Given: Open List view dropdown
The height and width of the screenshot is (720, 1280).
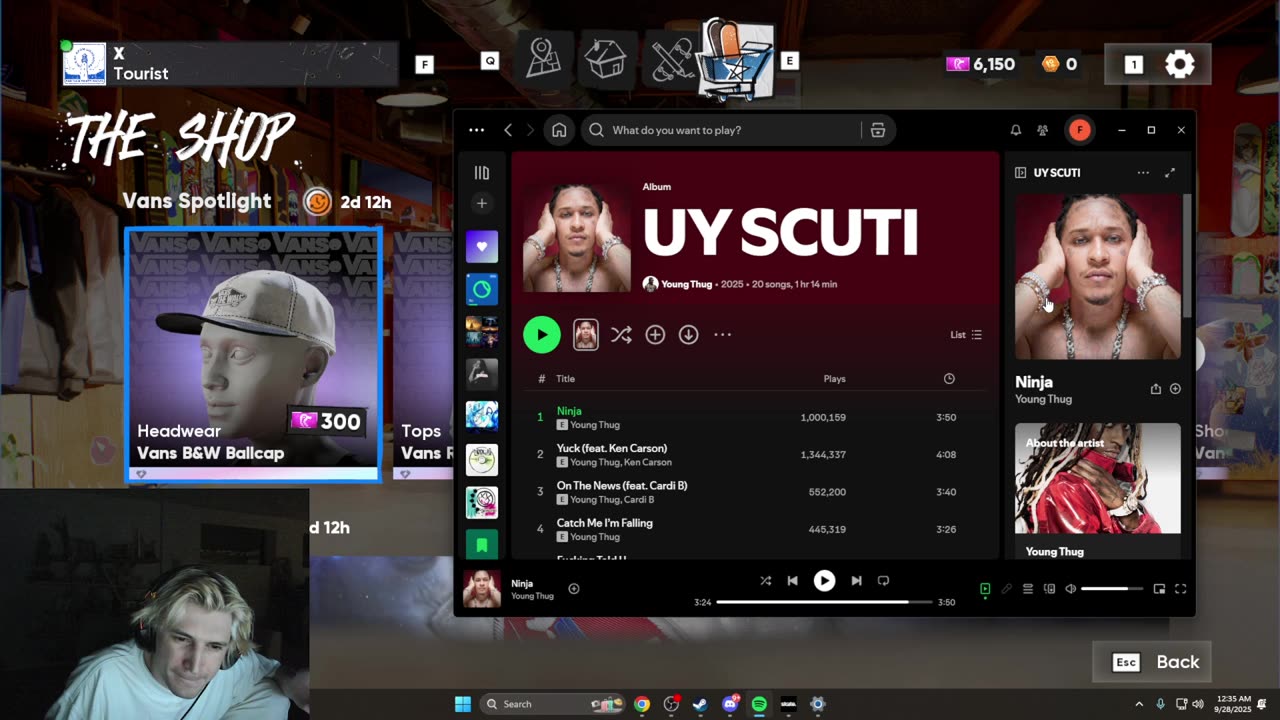Looking at the screenshot, I should (966, 335).
